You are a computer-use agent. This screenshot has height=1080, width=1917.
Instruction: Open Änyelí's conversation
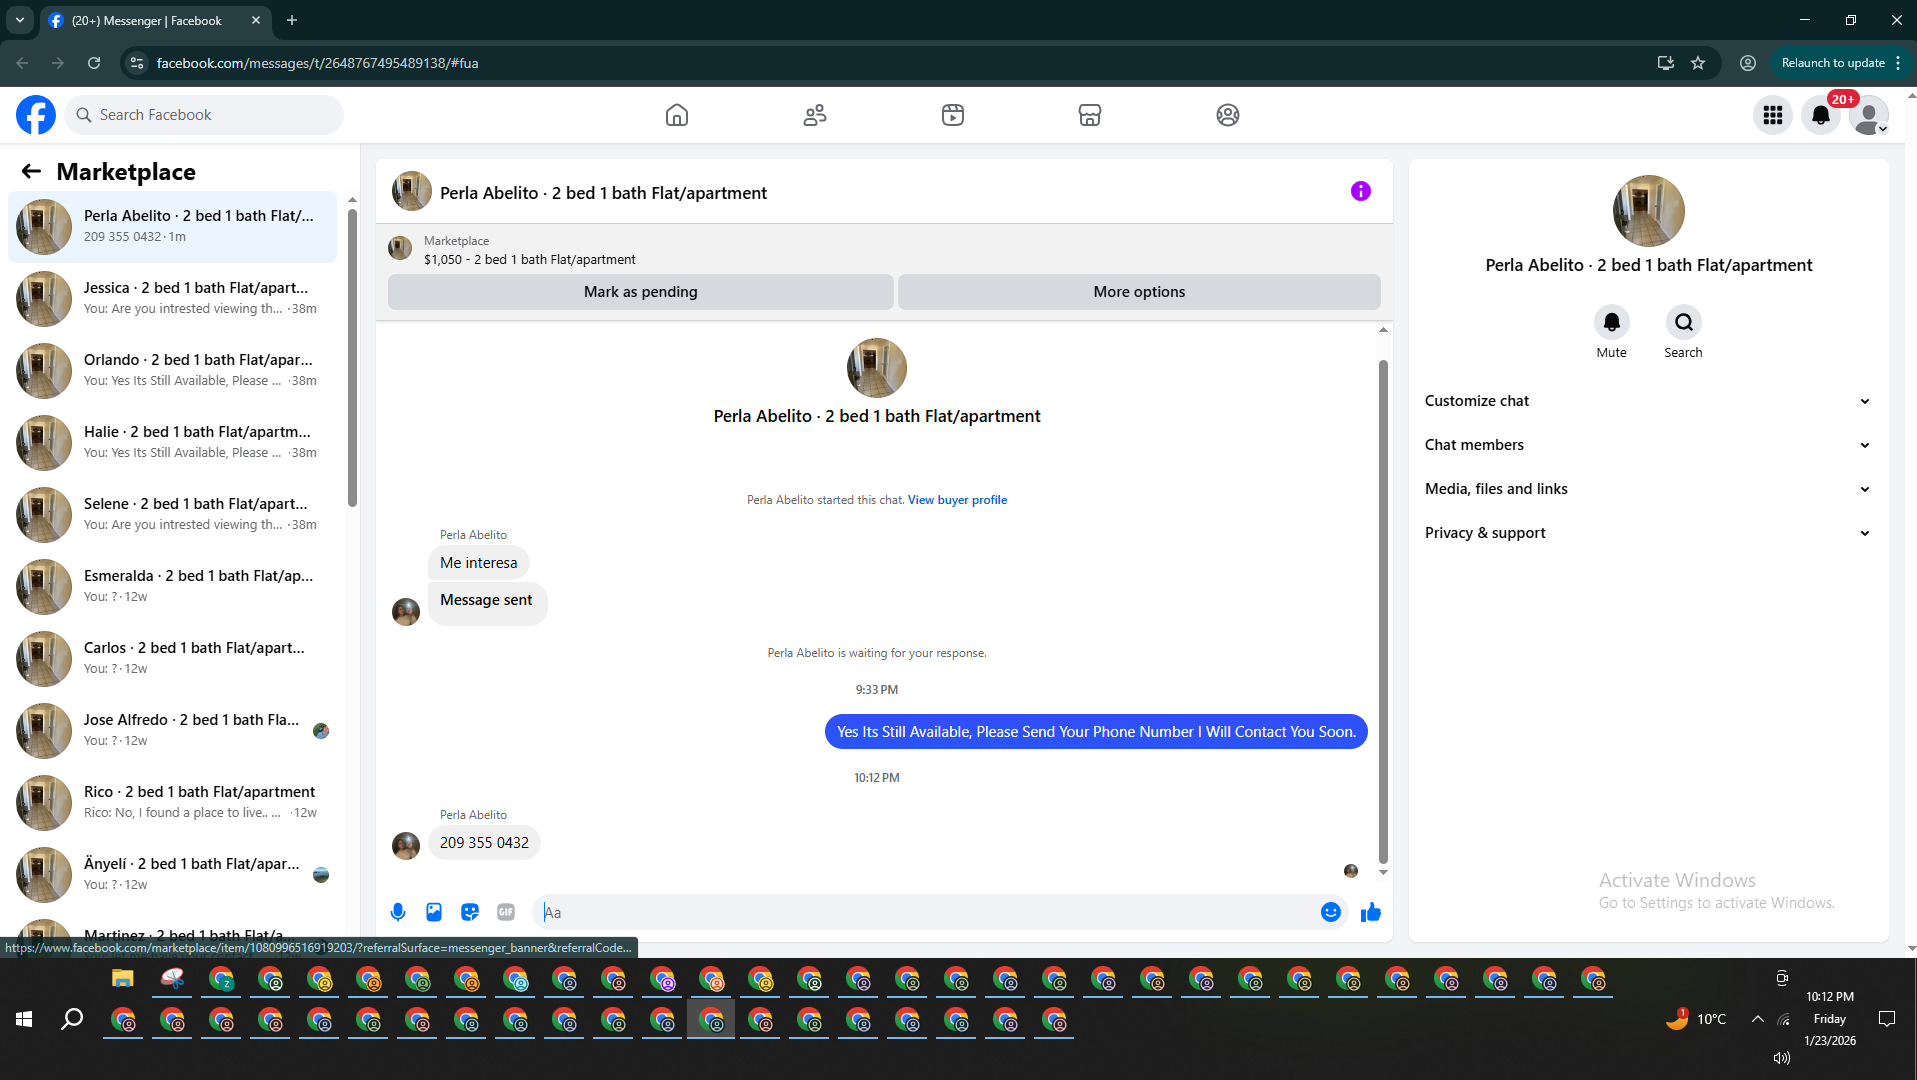(x=173, y=874)
